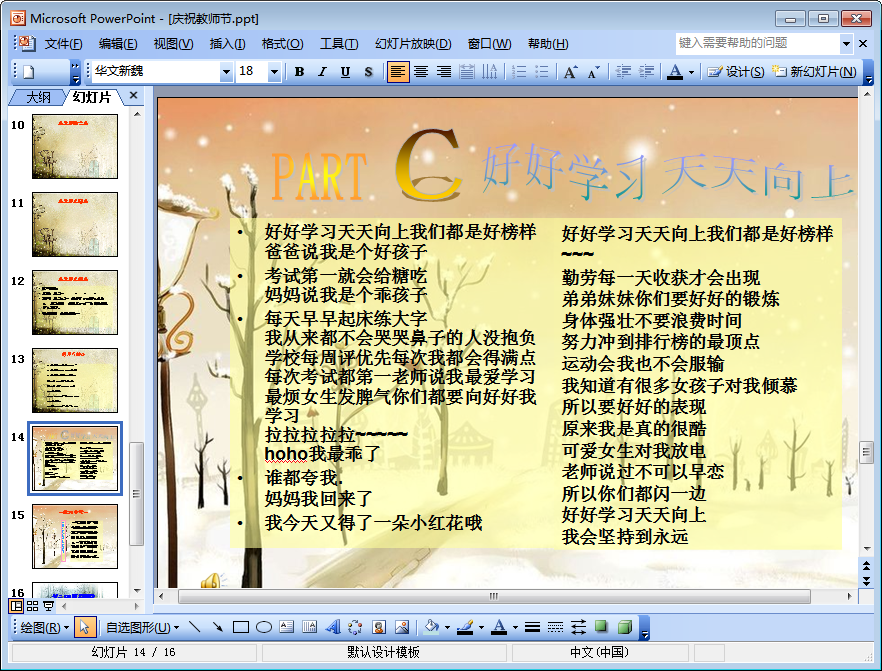
Task: Open the 工具(T) menu
Action: pyautogui.click(x=339, y=44)
